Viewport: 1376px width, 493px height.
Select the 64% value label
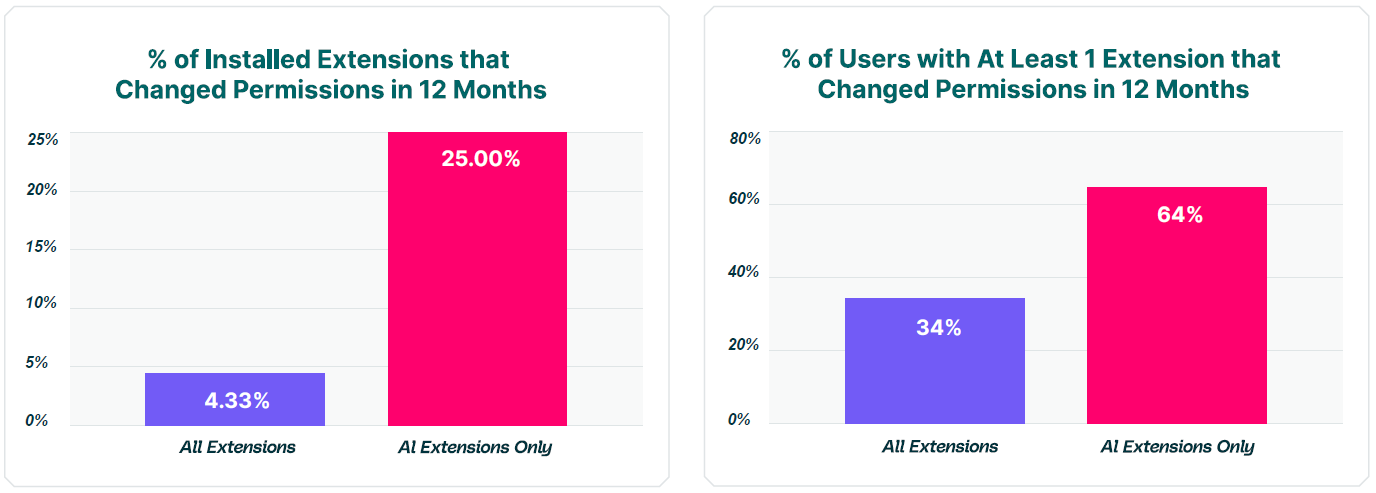(x=1180, y=214)
